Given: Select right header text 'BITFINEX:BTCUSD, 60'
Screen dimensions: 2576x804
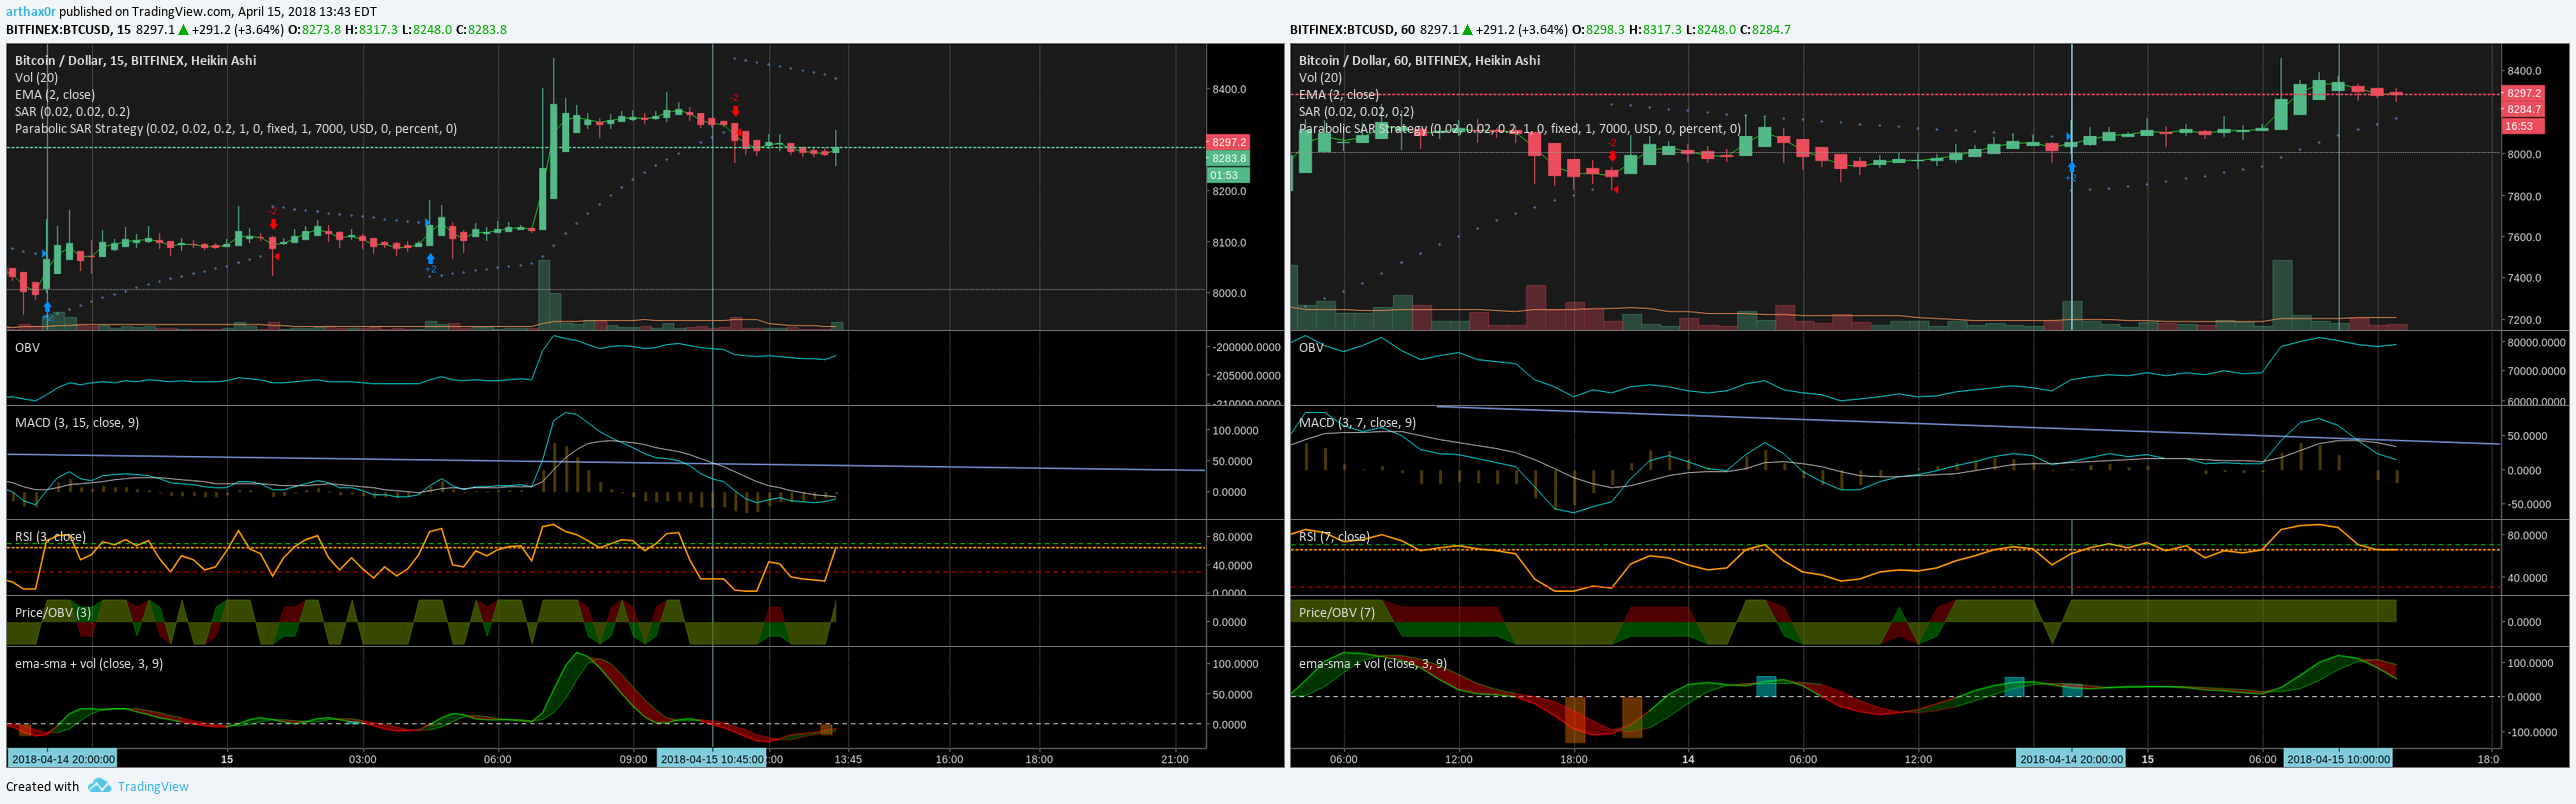Looking at the screenshot, I should [1352, 30].
